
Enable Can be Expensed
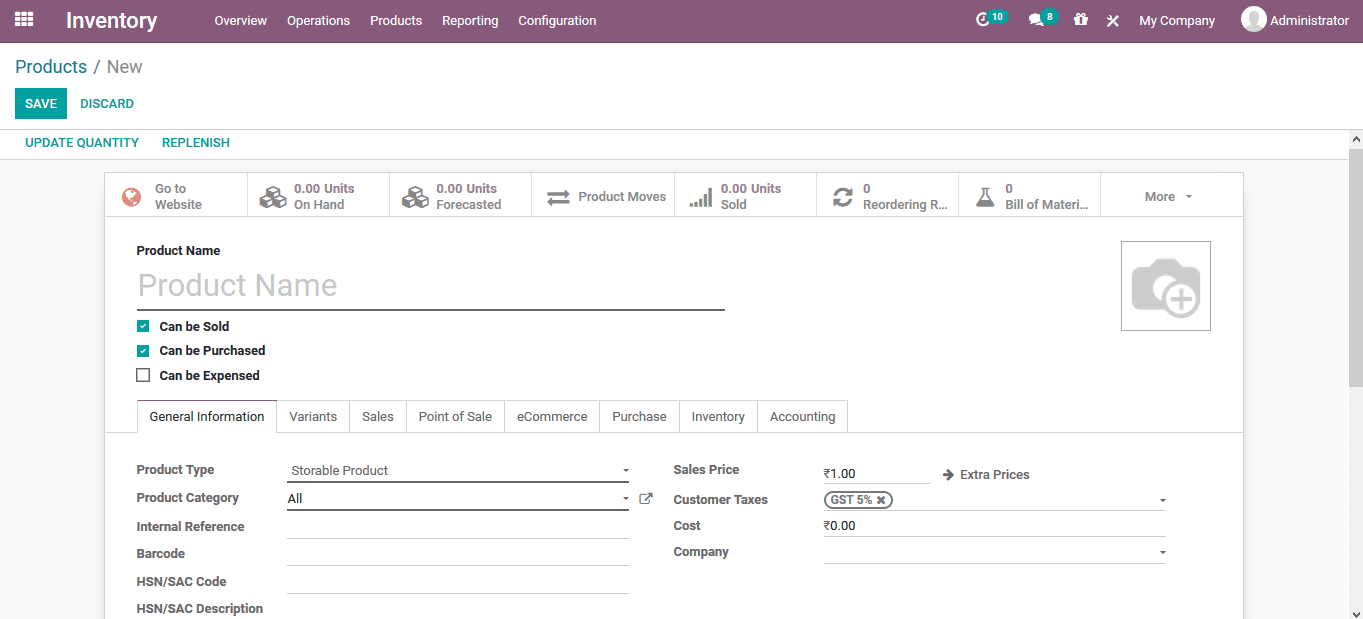click(143, 375)
